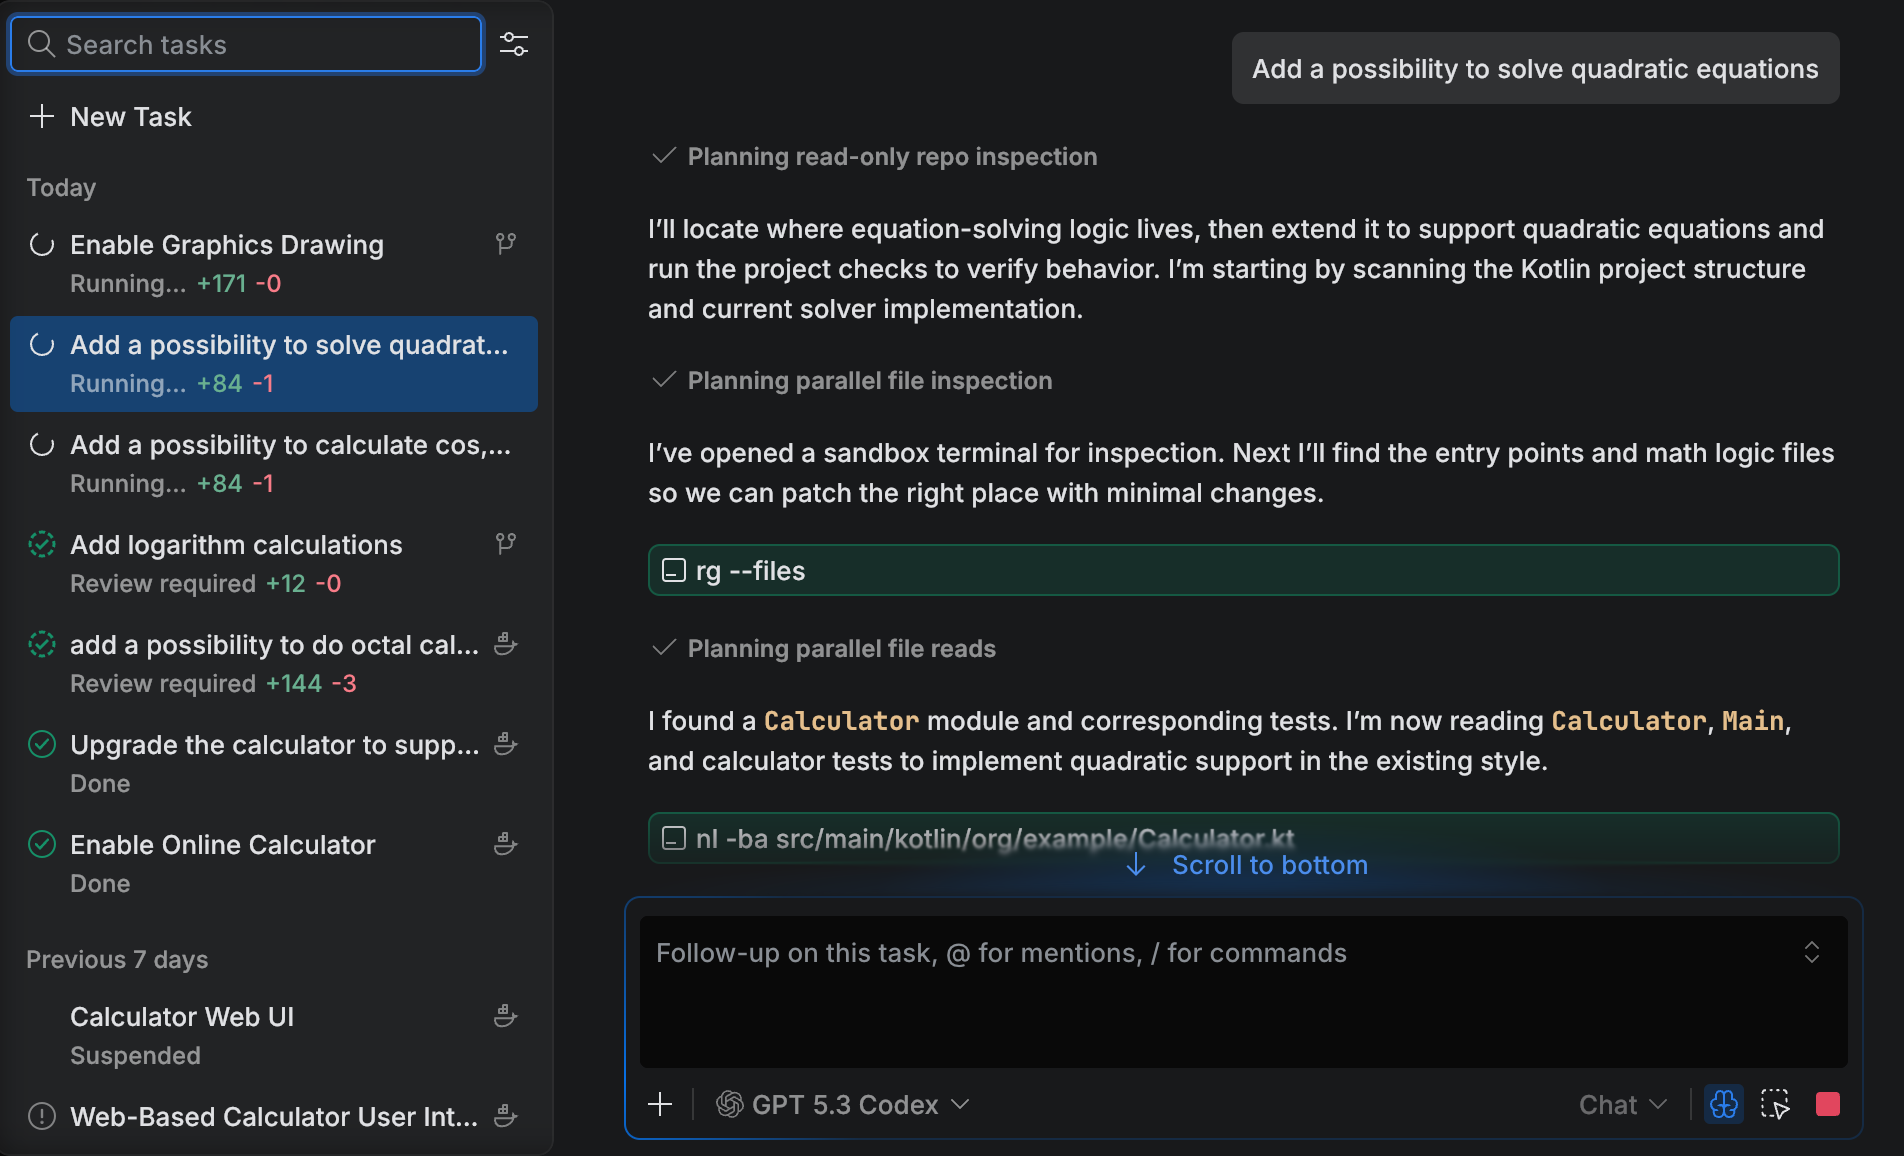Toggle the brain reasoning button
Viewport: 1904px width, 1156px height.
pyautogui.click(x=1723, y=1104)
